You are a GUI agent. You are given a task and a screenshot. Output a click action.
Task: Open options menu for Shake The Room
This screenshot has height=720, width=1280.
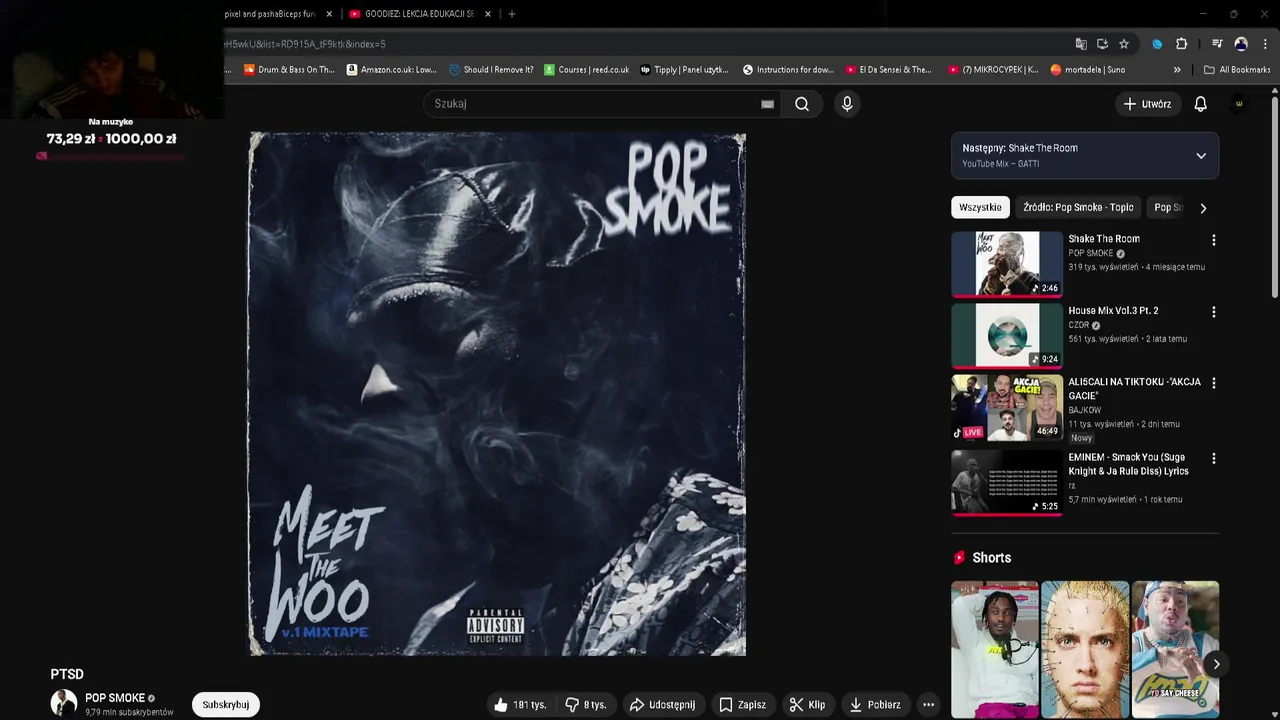click(1214, 240)
